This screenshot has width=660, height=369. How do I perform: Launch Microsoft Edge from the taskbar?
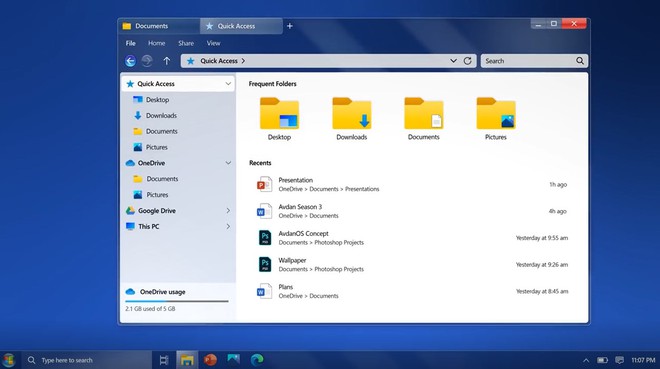tap(257, 360)
